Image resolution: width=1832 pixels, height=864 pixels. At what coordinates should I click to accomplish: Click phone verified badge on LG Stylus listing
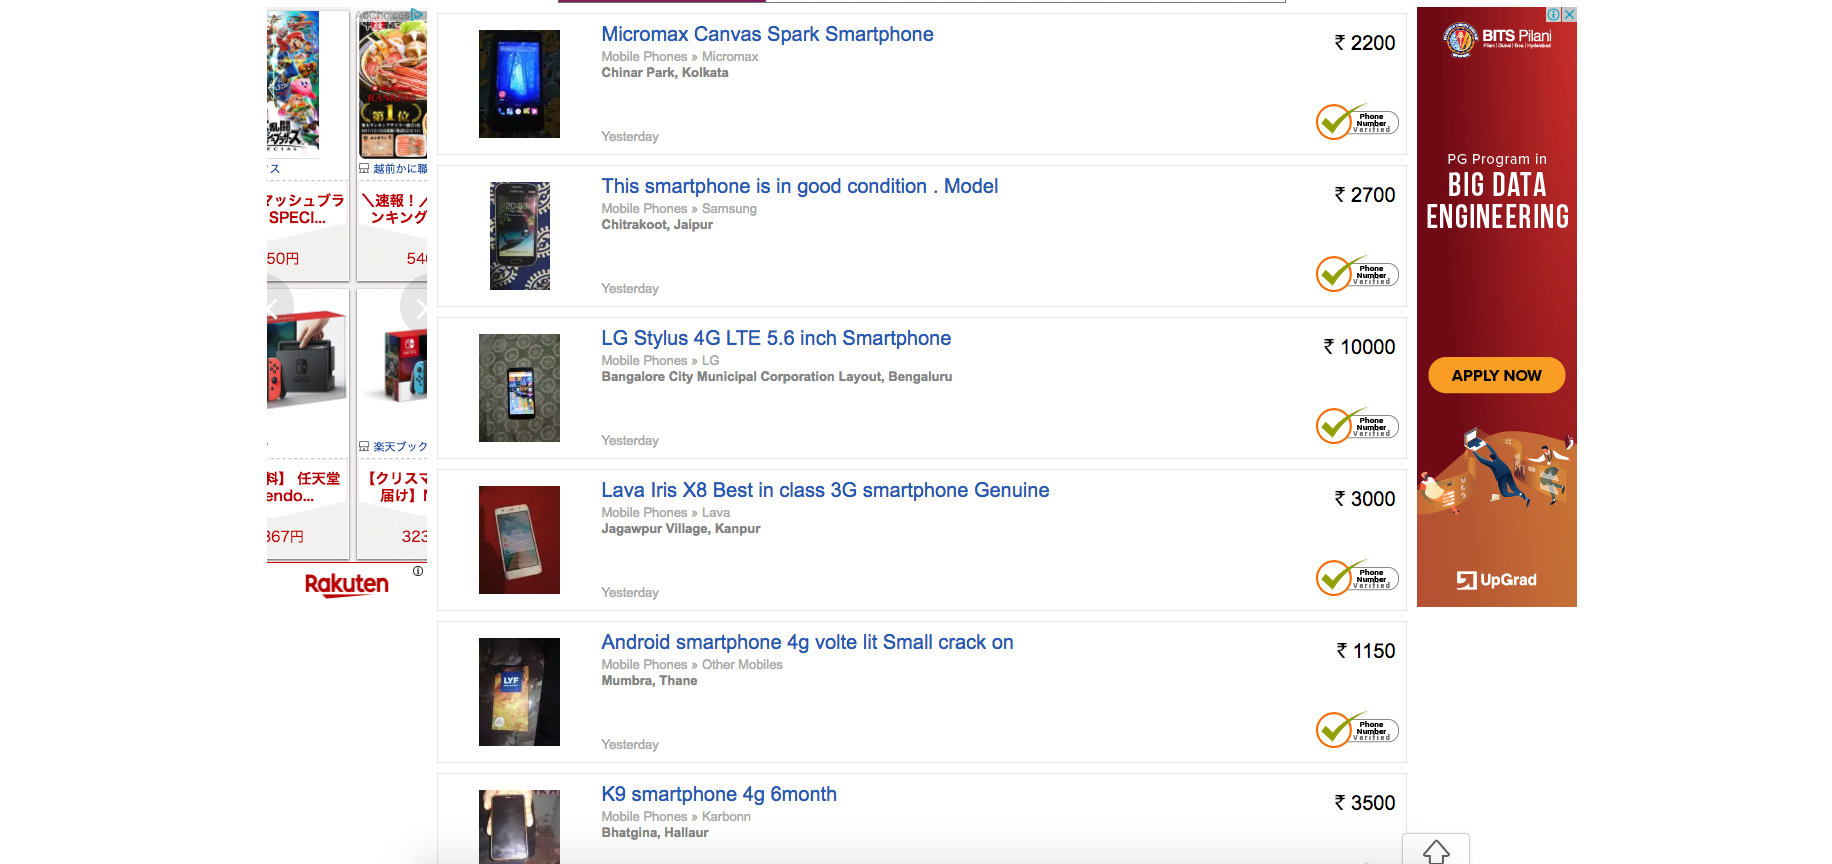[x=1356, y=426]
